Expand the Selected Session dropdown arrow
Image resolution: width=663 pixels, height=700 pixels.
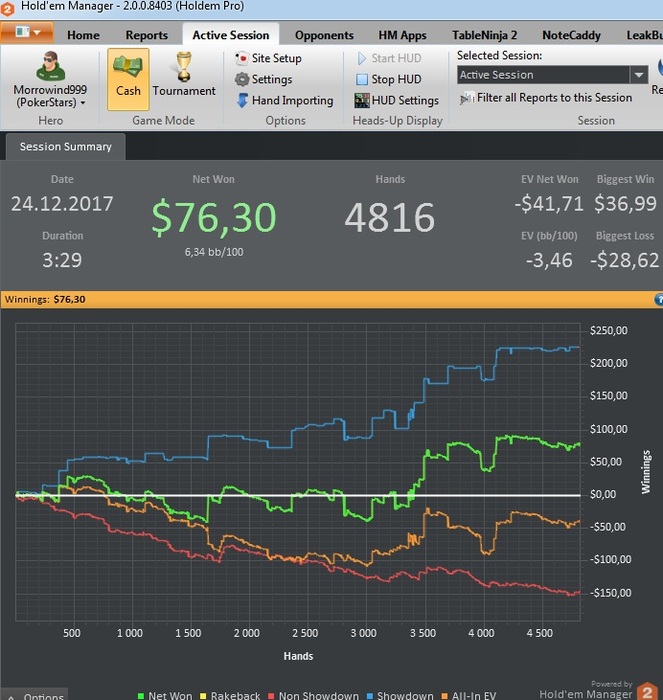pyautogui.click(x=639, y=75)
